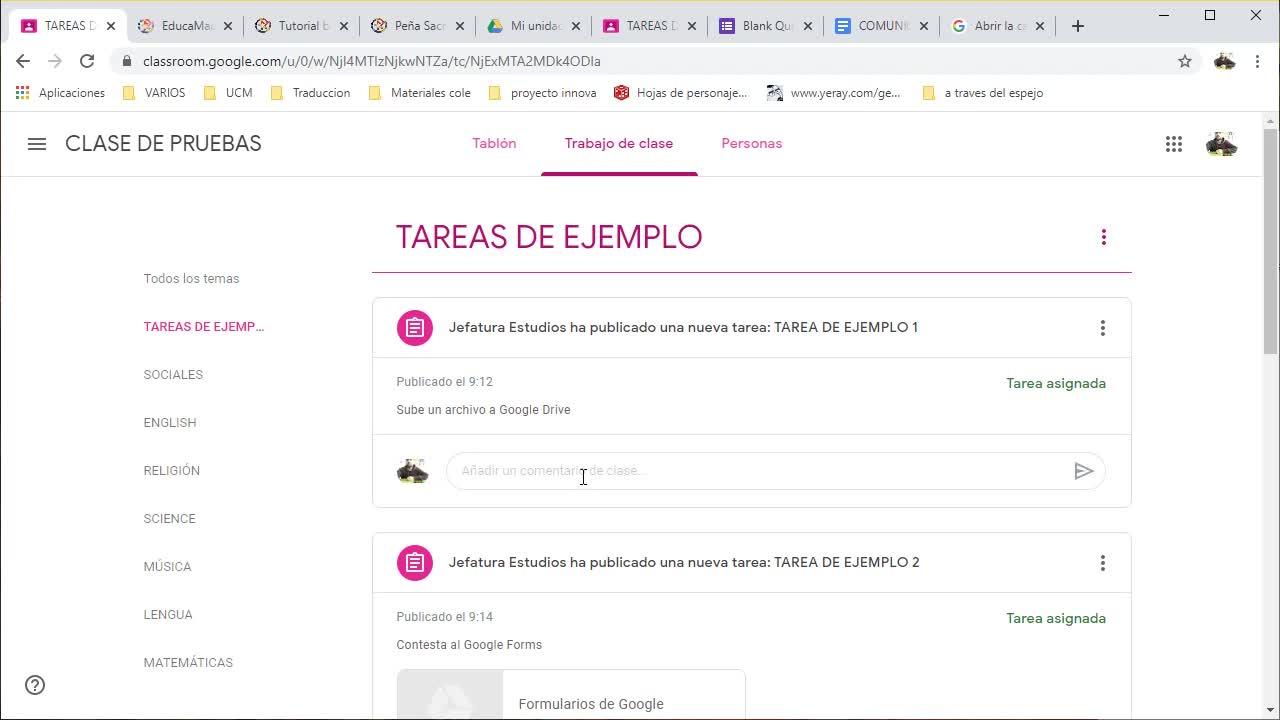Image resolution: width=1280 pixels, height=720 pixels.
Task: Open the UCM bookmarks folder
Action: pos(228,93)
